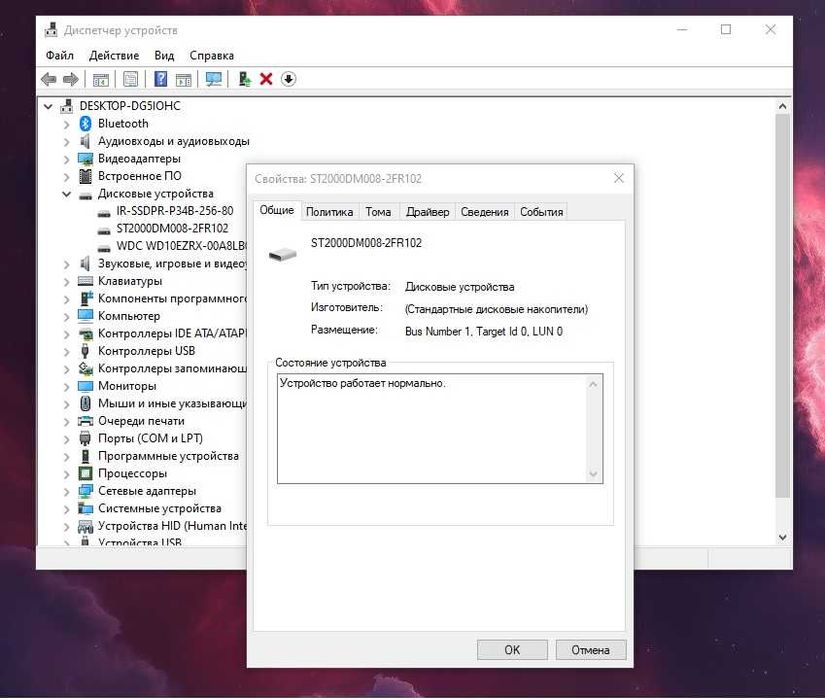Click 'Bus Number 1, Target Id 0, LUN 0' text
This screenshot has height=700, width=825.
pyautogui.click(x=484, y=332)
